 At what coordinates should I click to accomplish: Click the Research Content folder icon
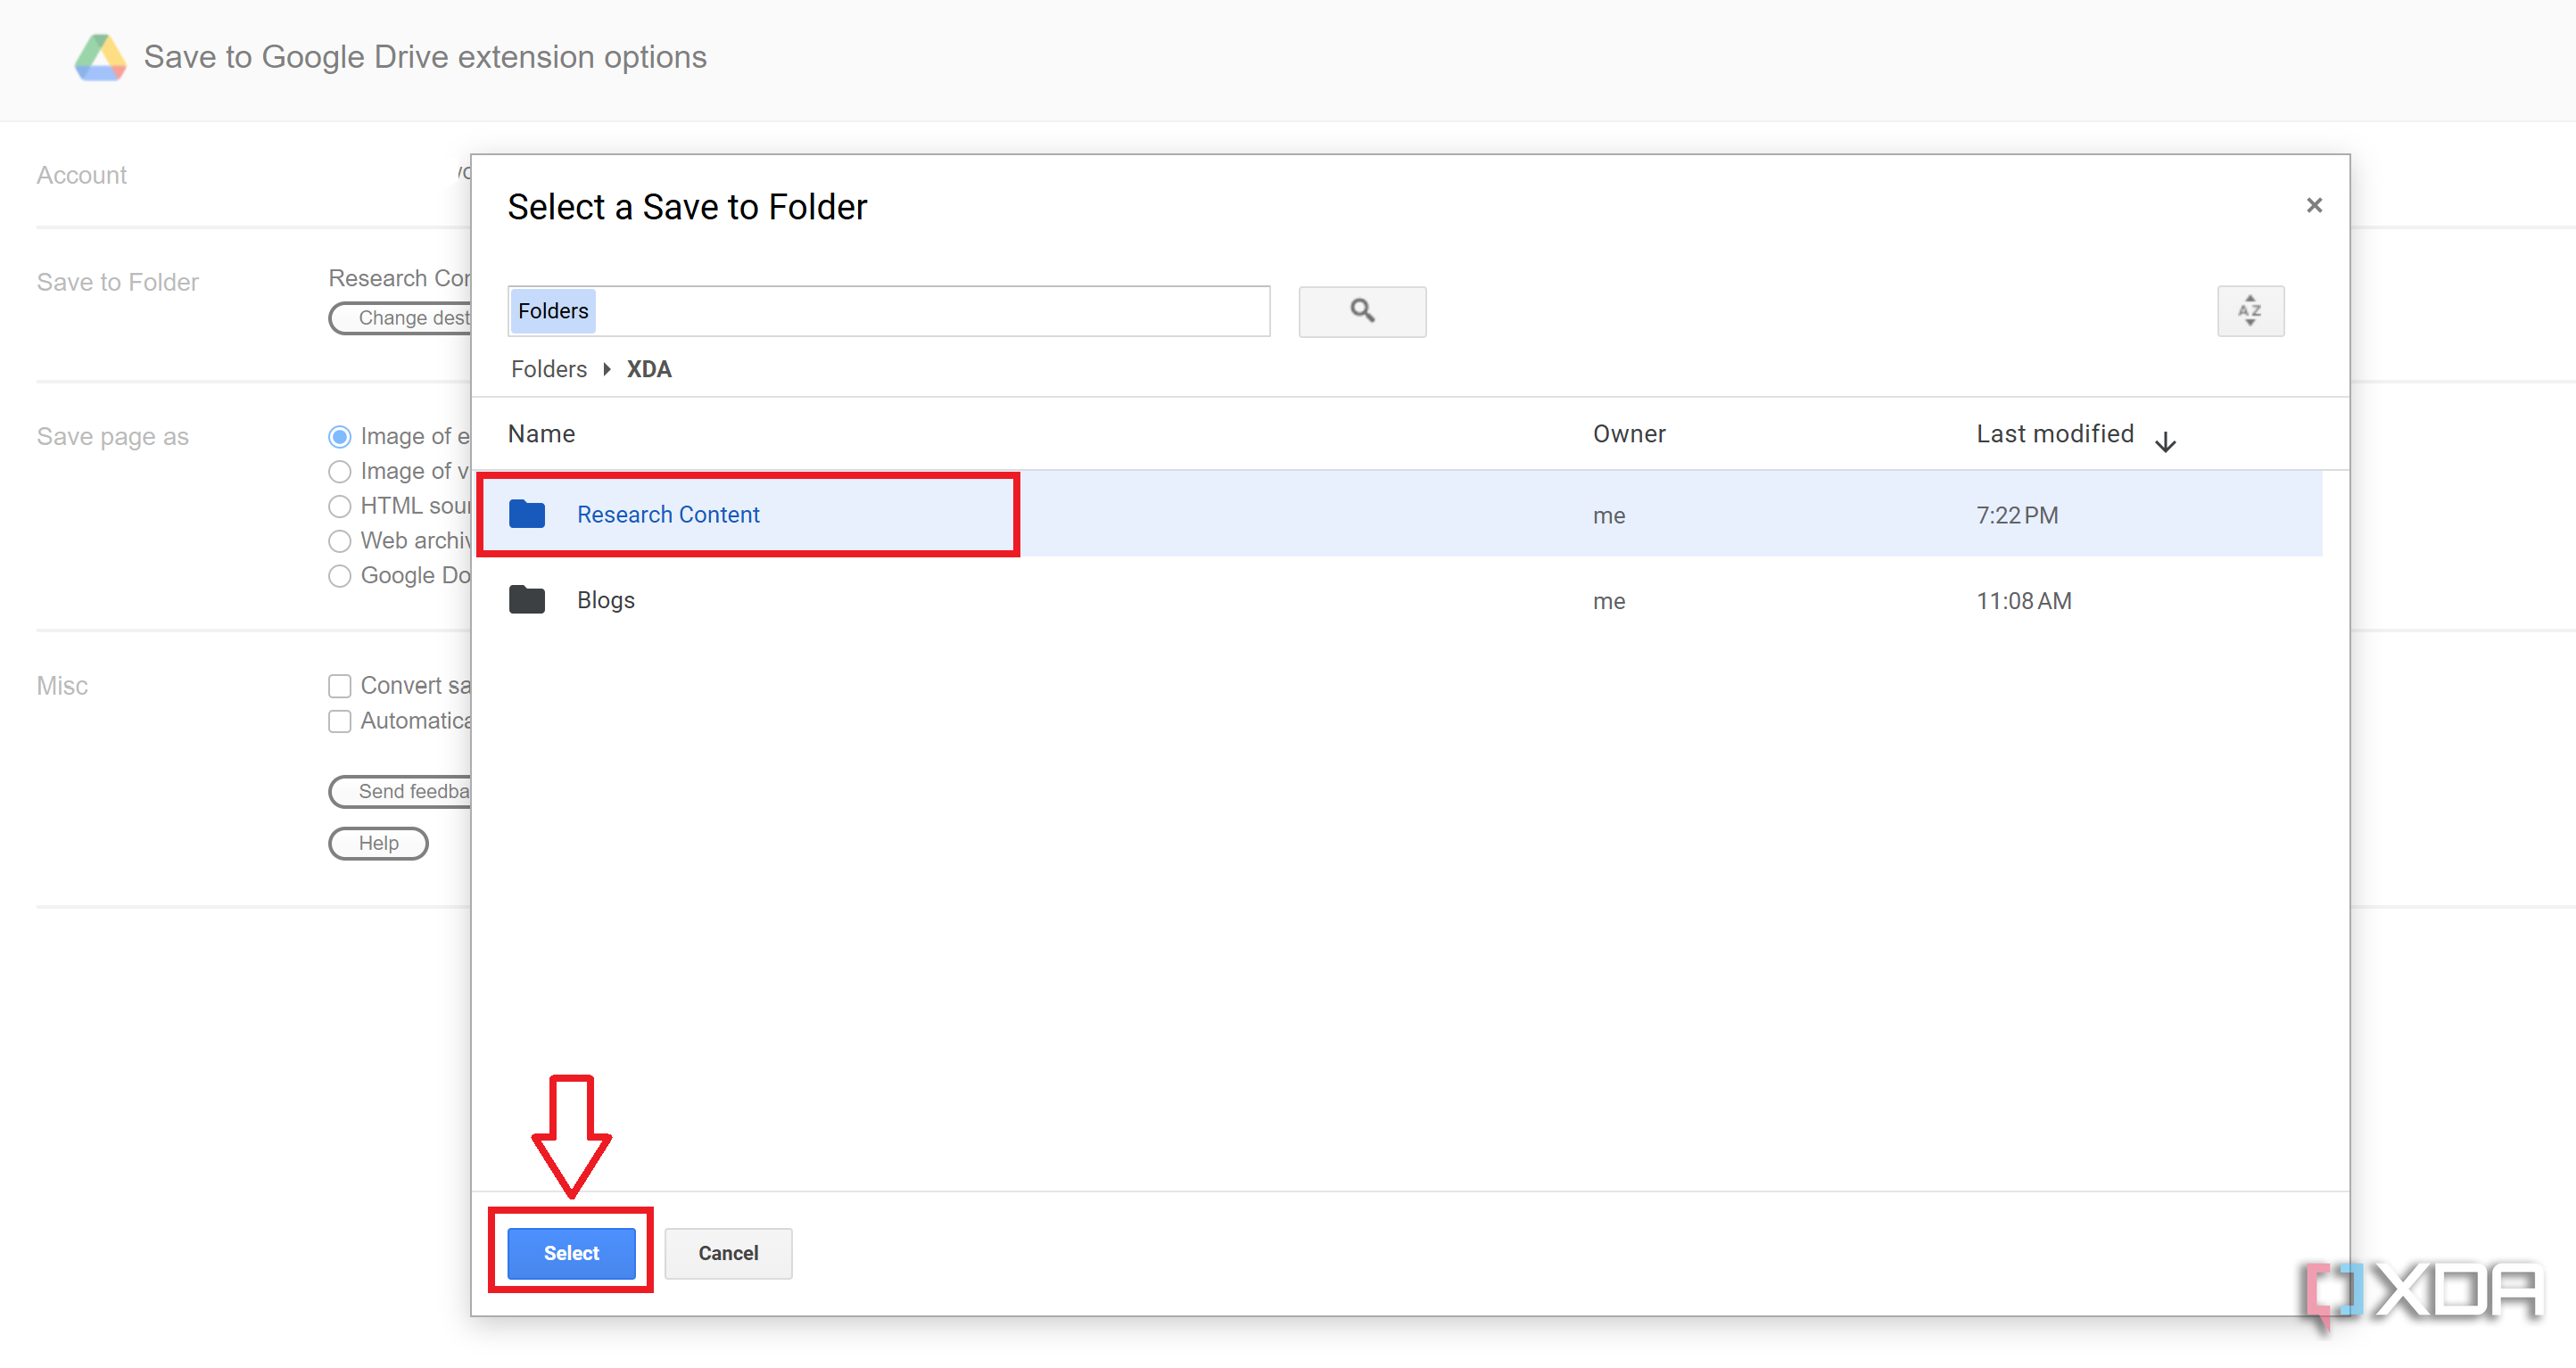tap(527, 514)
